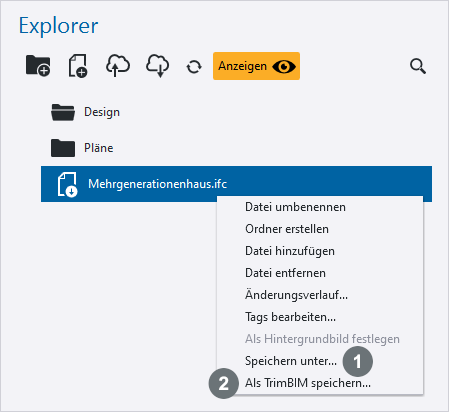
Task: Click the Design open-folder icon
Action: 63,112
